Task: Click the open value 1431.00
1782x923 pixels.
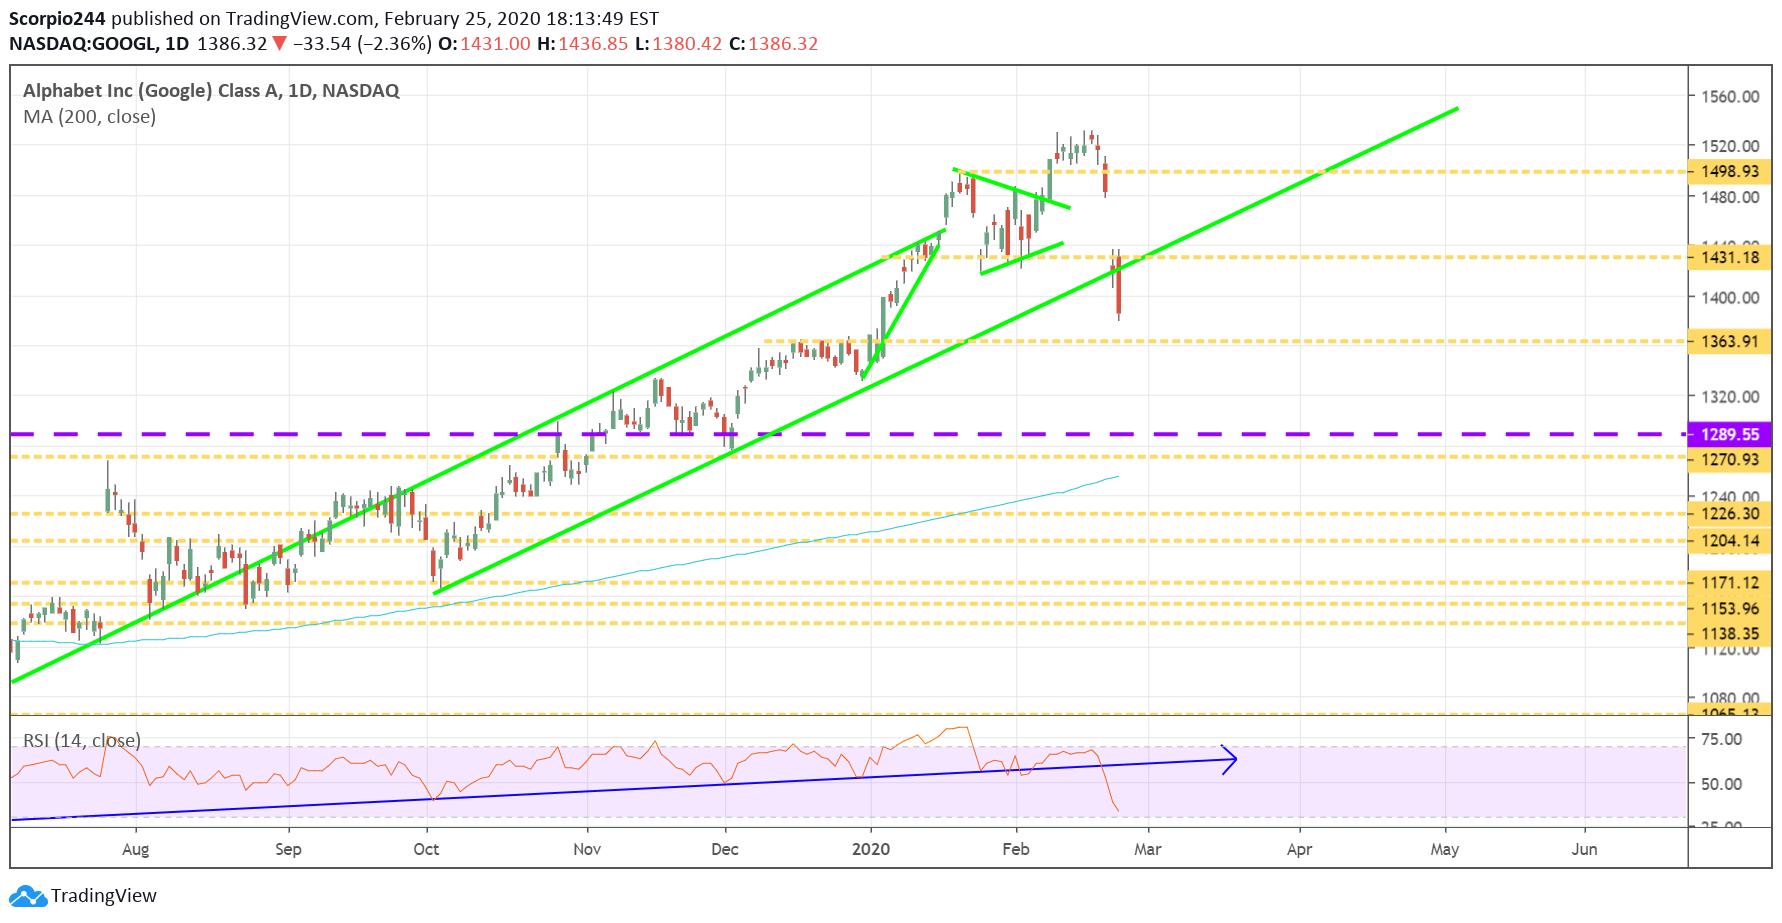Action: click(x=495, y=44)
